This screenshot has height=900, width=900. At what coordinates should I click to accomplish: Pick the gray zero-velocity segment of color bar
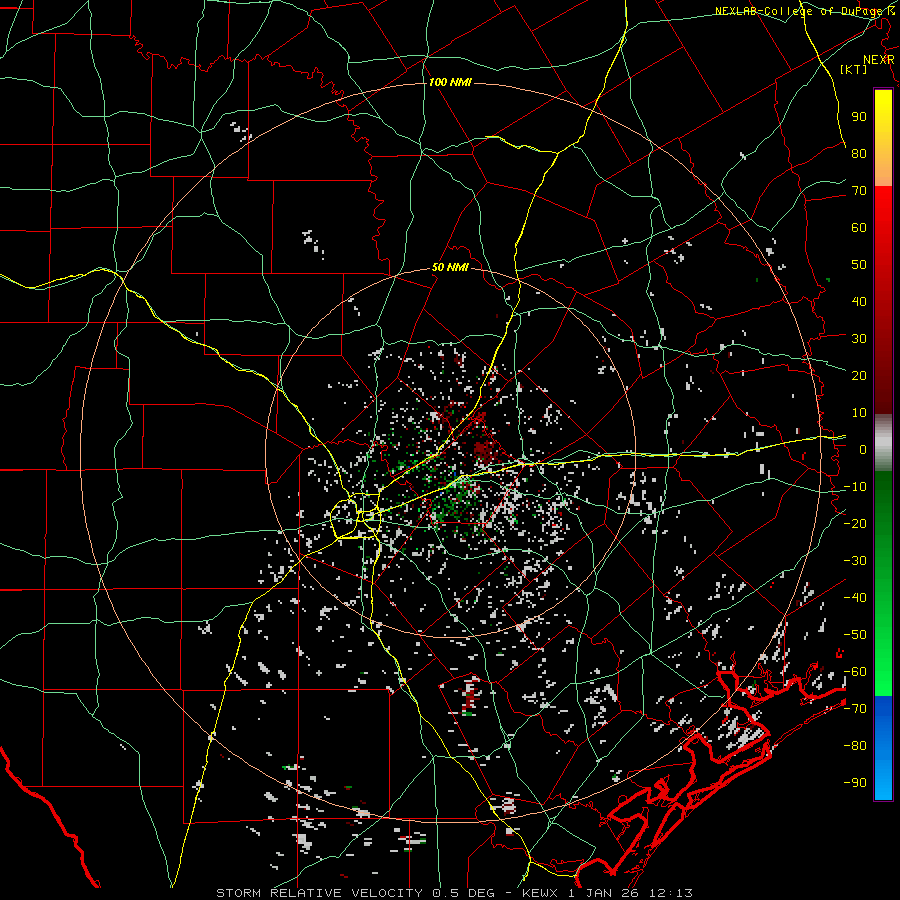883,442
